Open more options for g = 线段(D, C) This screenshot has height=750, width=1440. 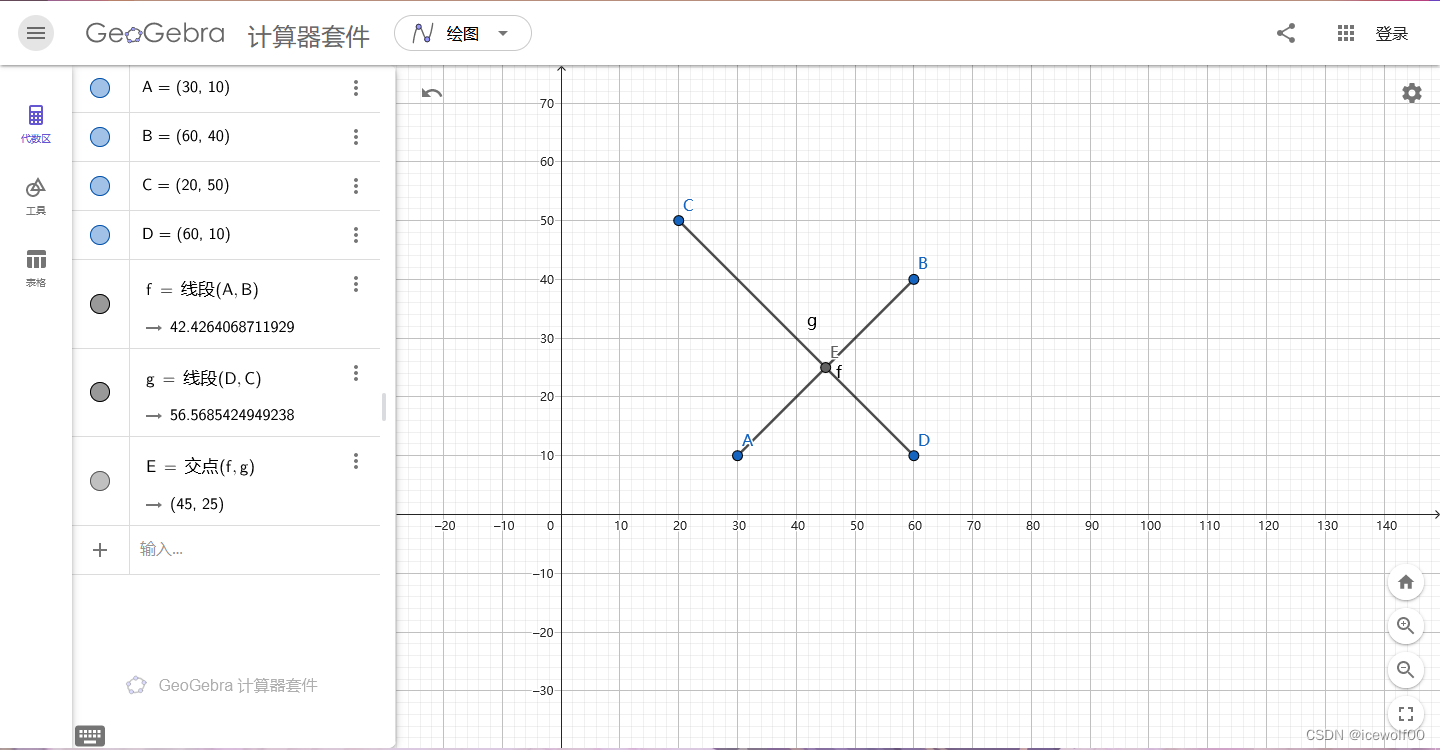[x=356, y=373]
